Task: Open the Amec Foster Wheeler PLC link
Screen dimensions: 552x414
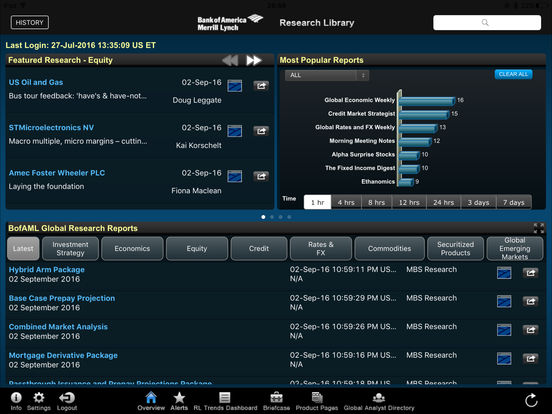Action: coord(57,173)
